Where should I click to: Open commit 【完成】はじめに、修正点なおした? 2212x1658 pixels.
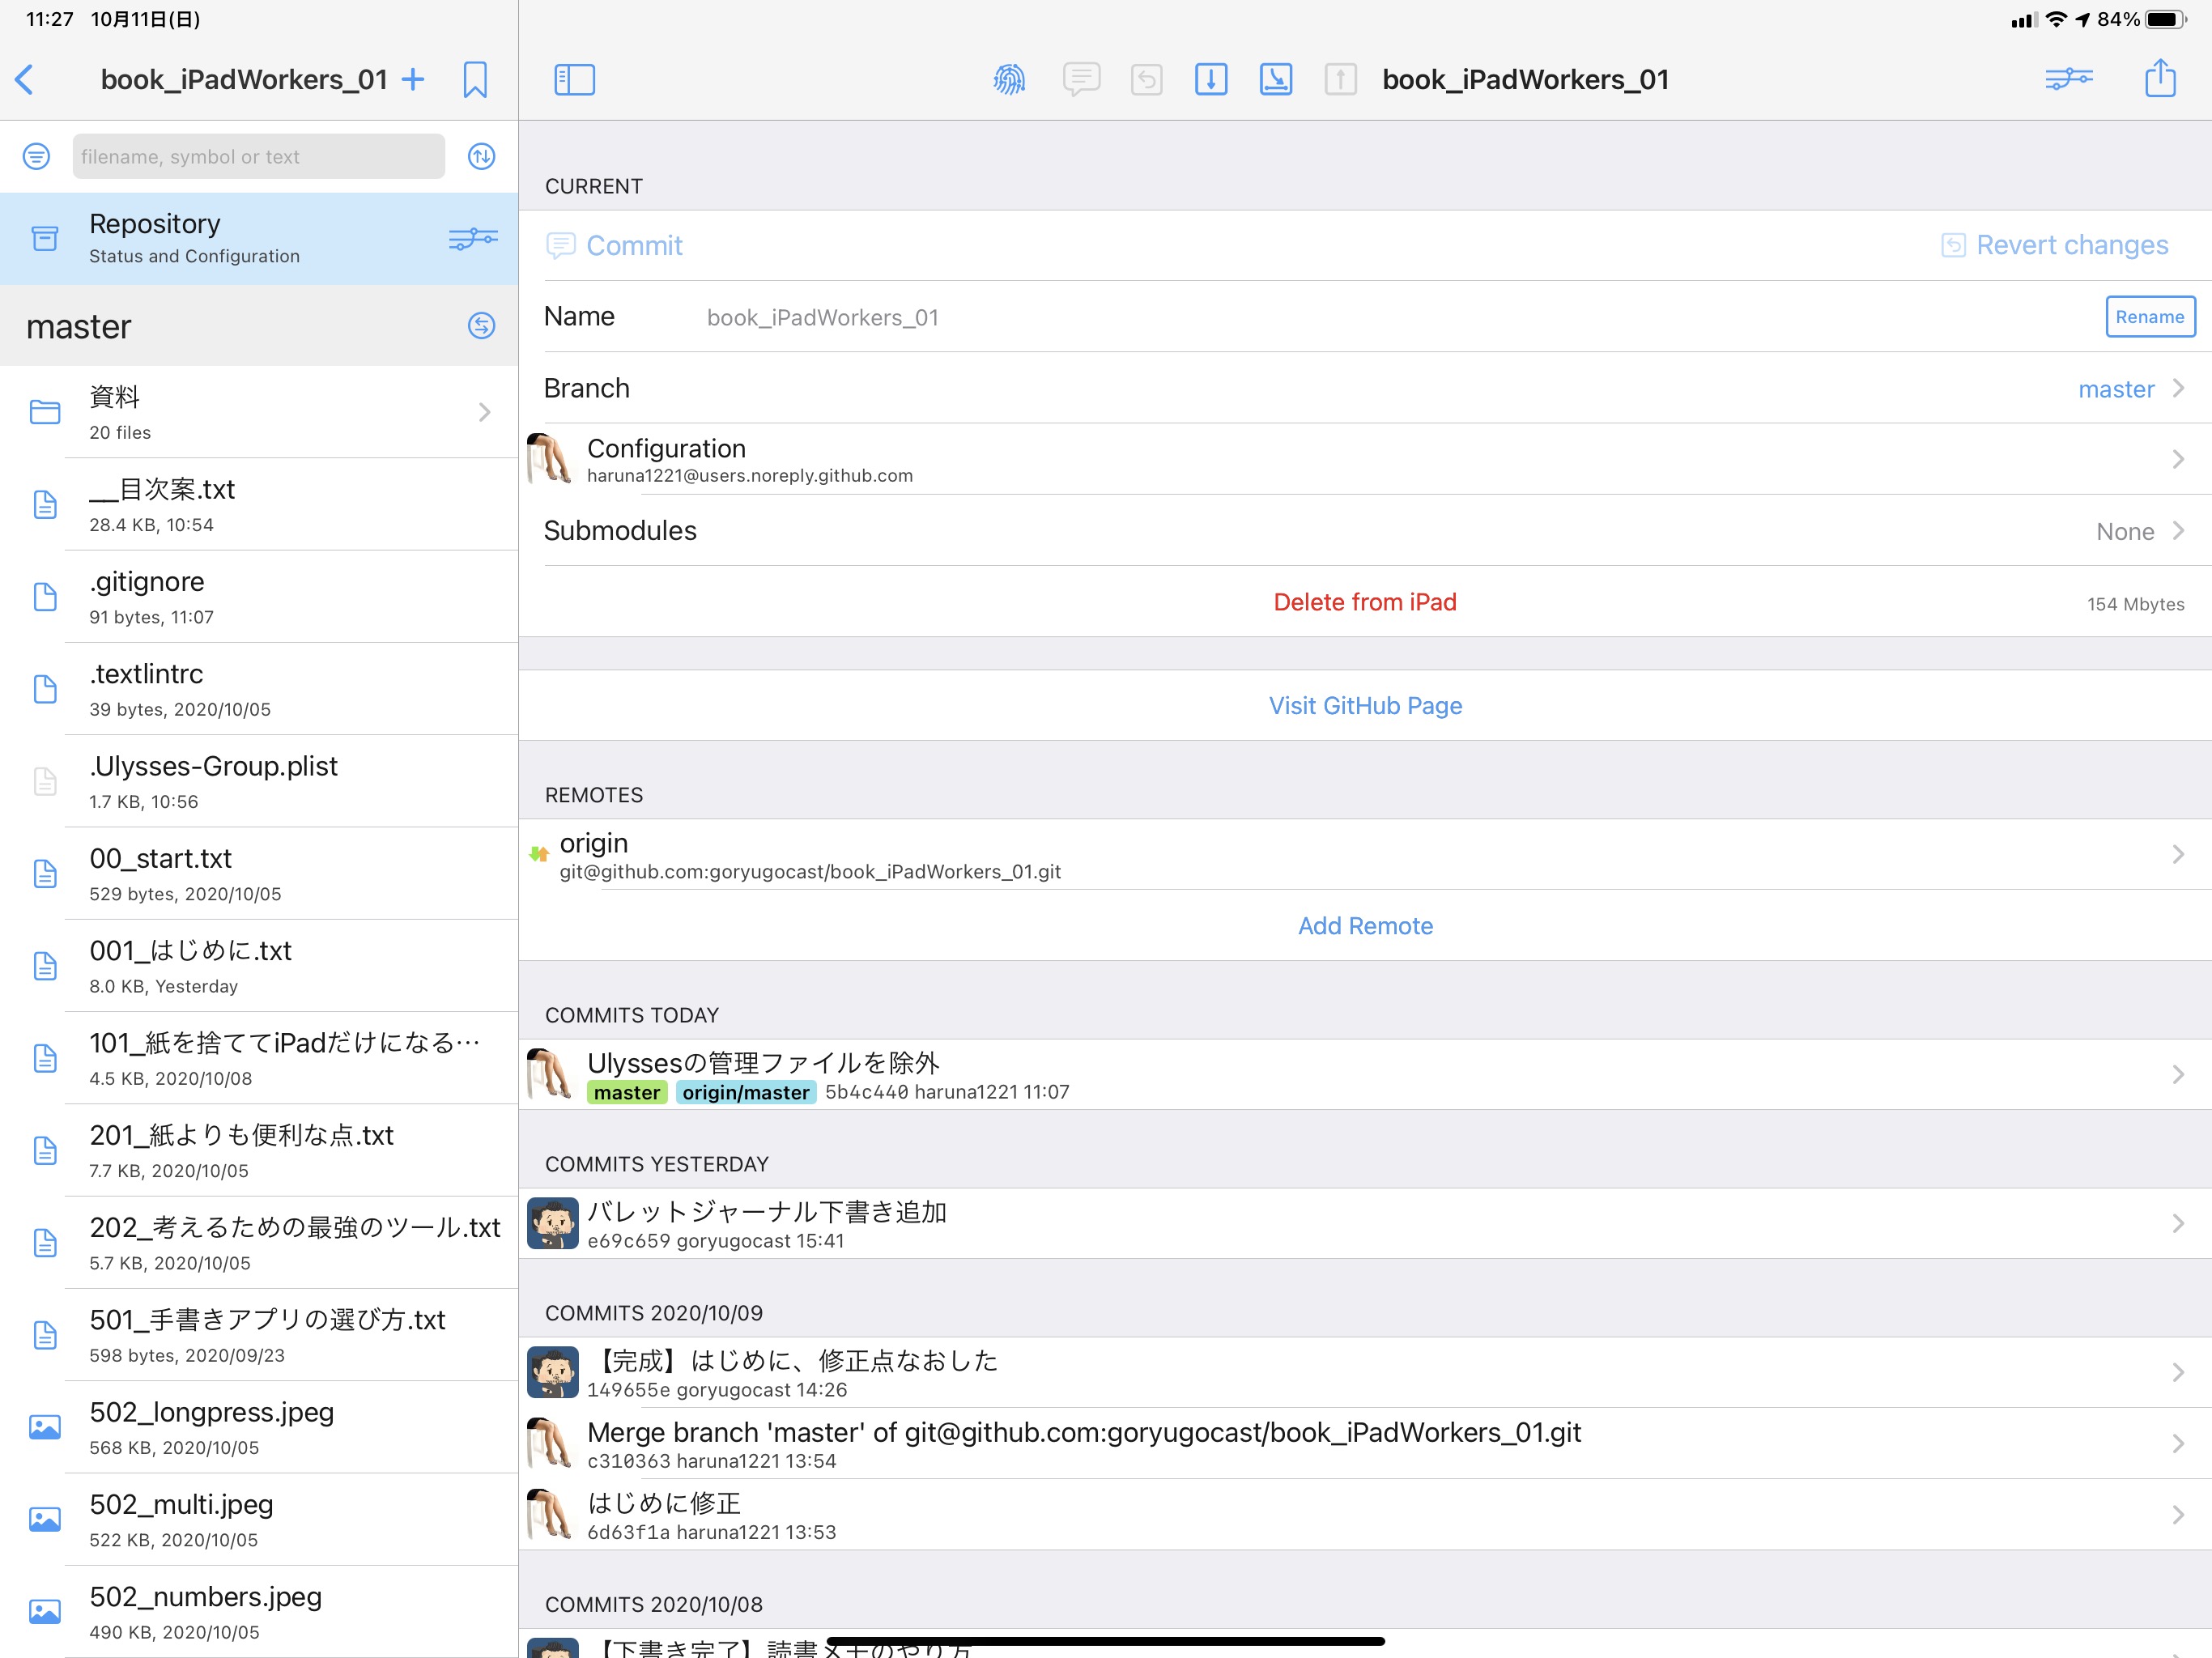[1365, 1373]
